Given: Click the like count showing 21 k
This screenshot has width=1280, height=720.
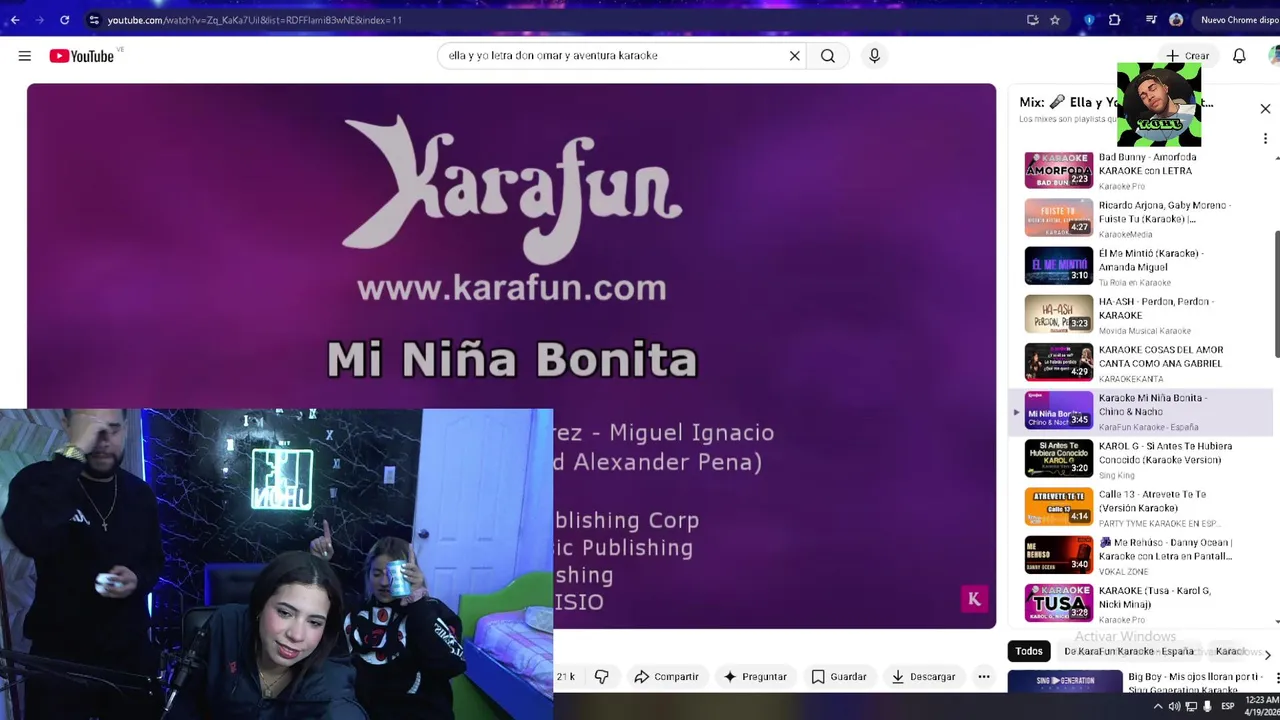Looking at the screenshot, I should tap(566, 677).
